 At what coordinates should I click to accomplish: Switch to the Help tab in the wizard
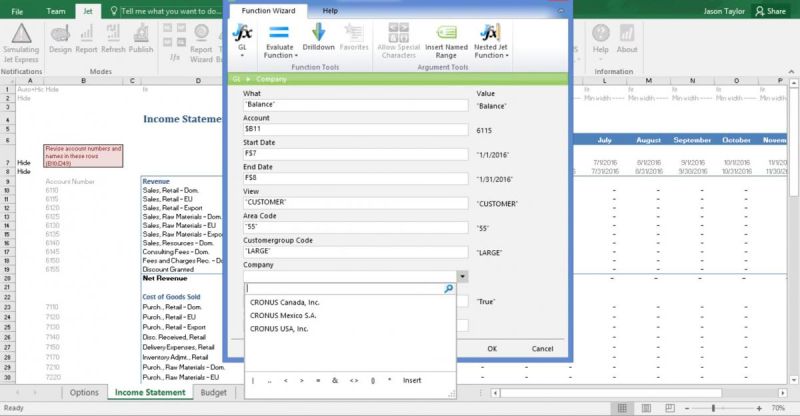tap(330, 11)
